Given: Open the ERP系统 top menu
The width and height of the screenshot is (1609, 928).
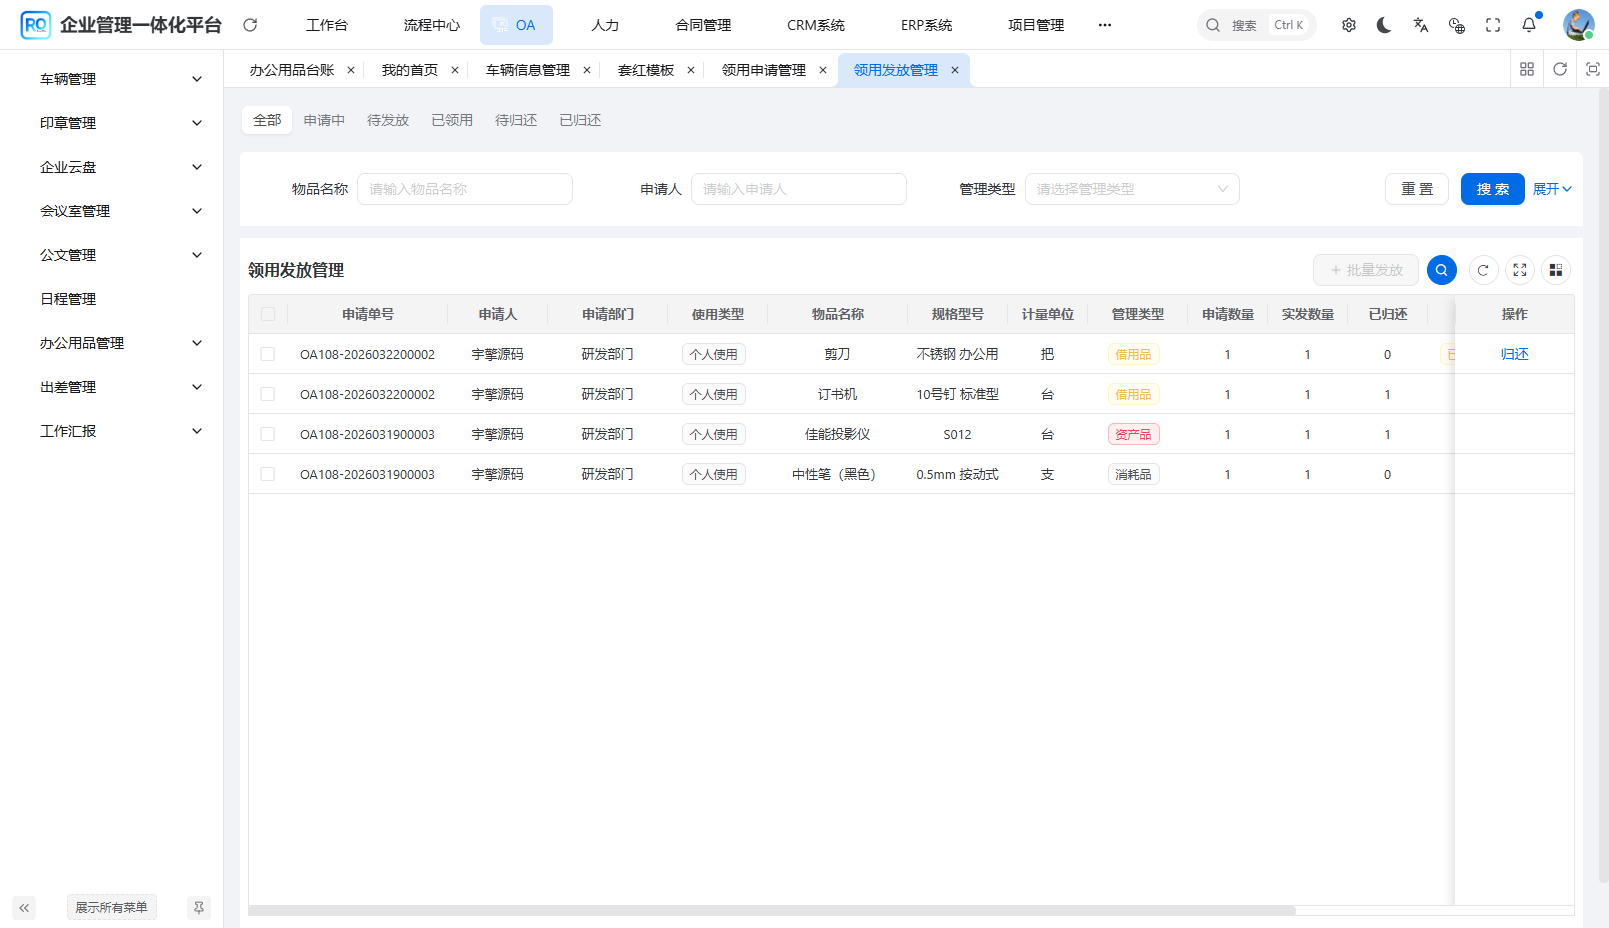Looking at the screenshot, I should (x=925, y=25).
